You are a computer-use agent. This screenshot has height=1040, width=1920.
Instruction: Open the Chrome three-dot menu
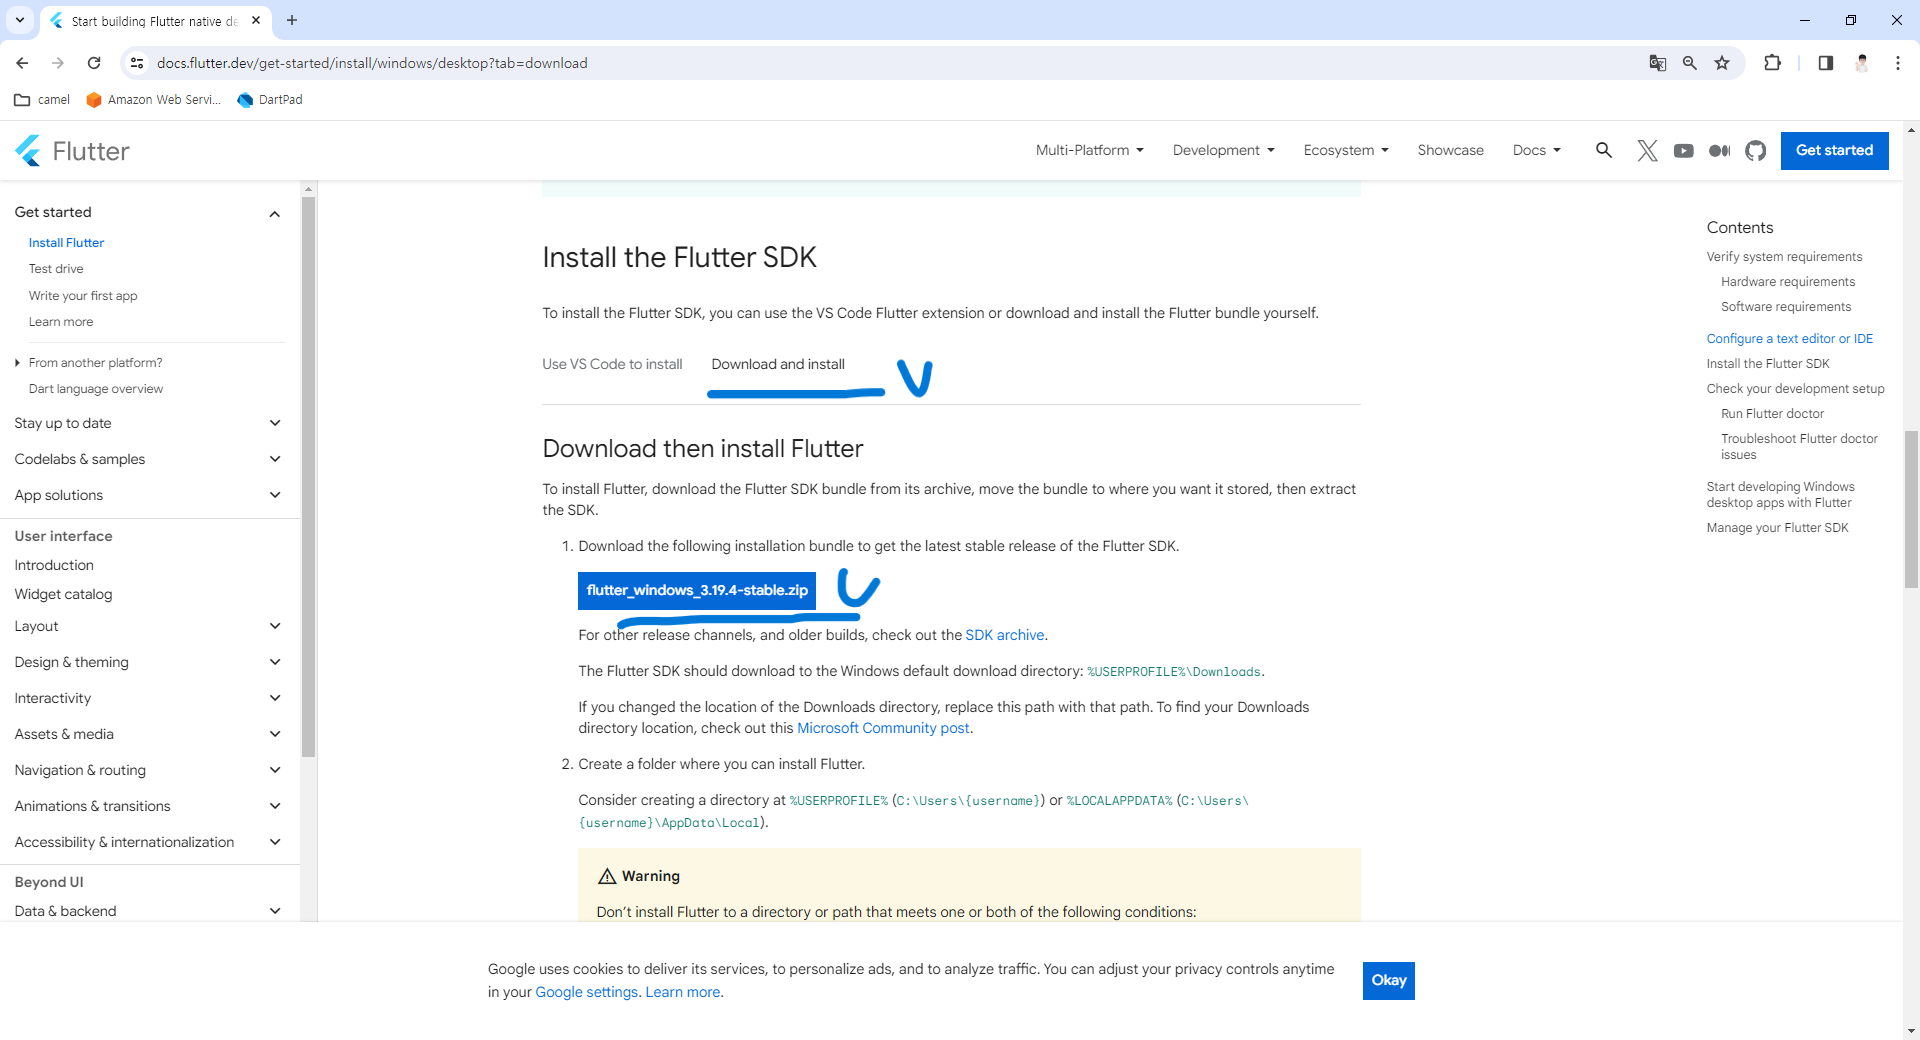1898,63
